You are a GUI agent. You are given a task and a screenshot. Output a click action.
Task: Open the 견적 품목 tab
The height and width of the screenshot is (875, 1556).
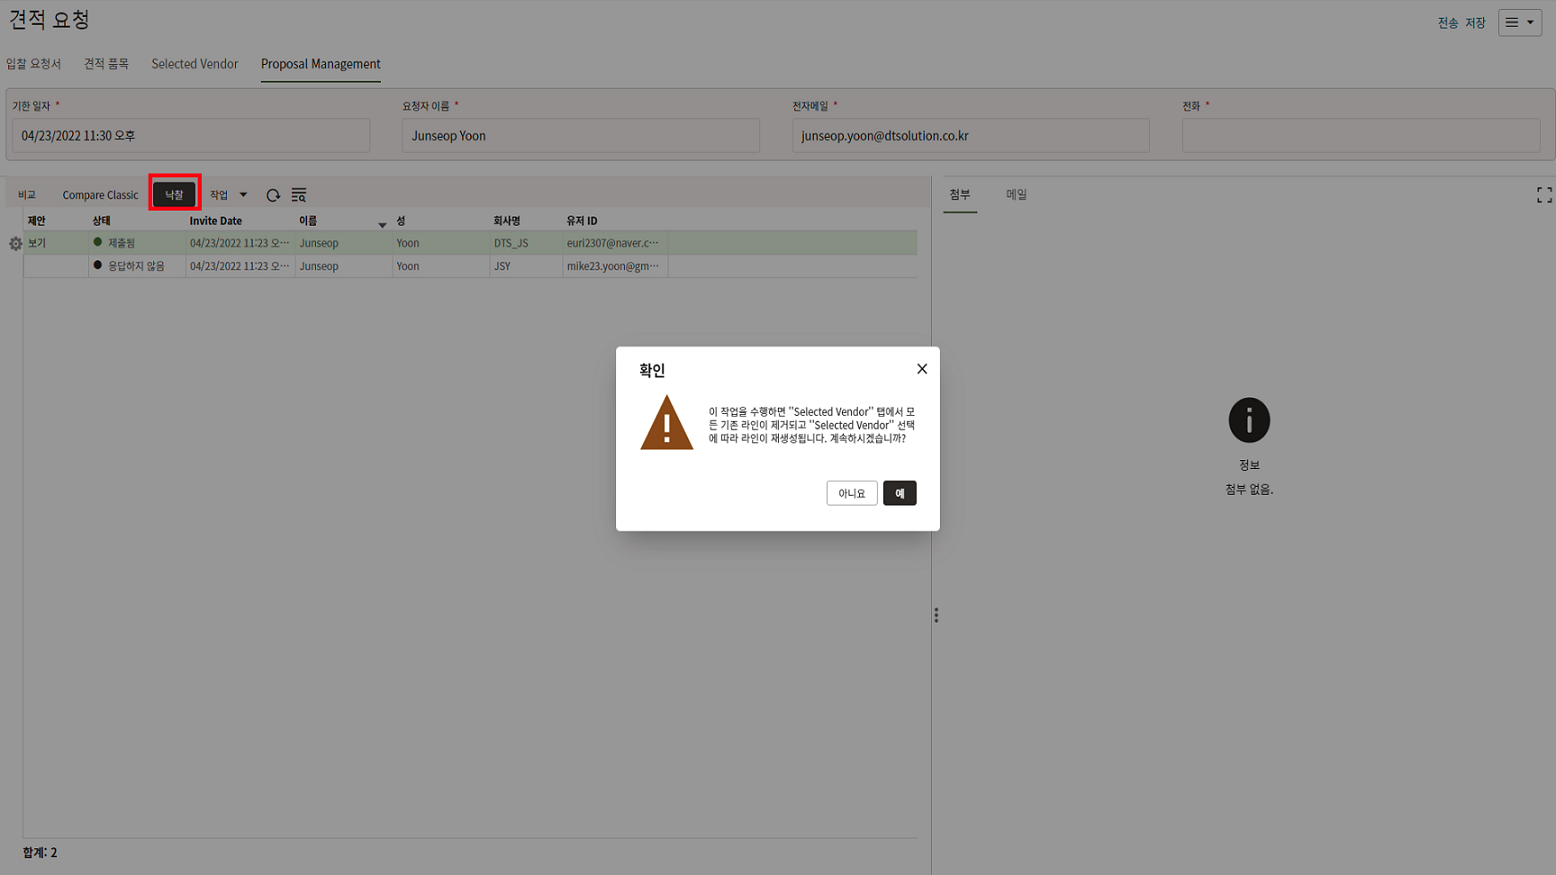[x=106, y=64]
